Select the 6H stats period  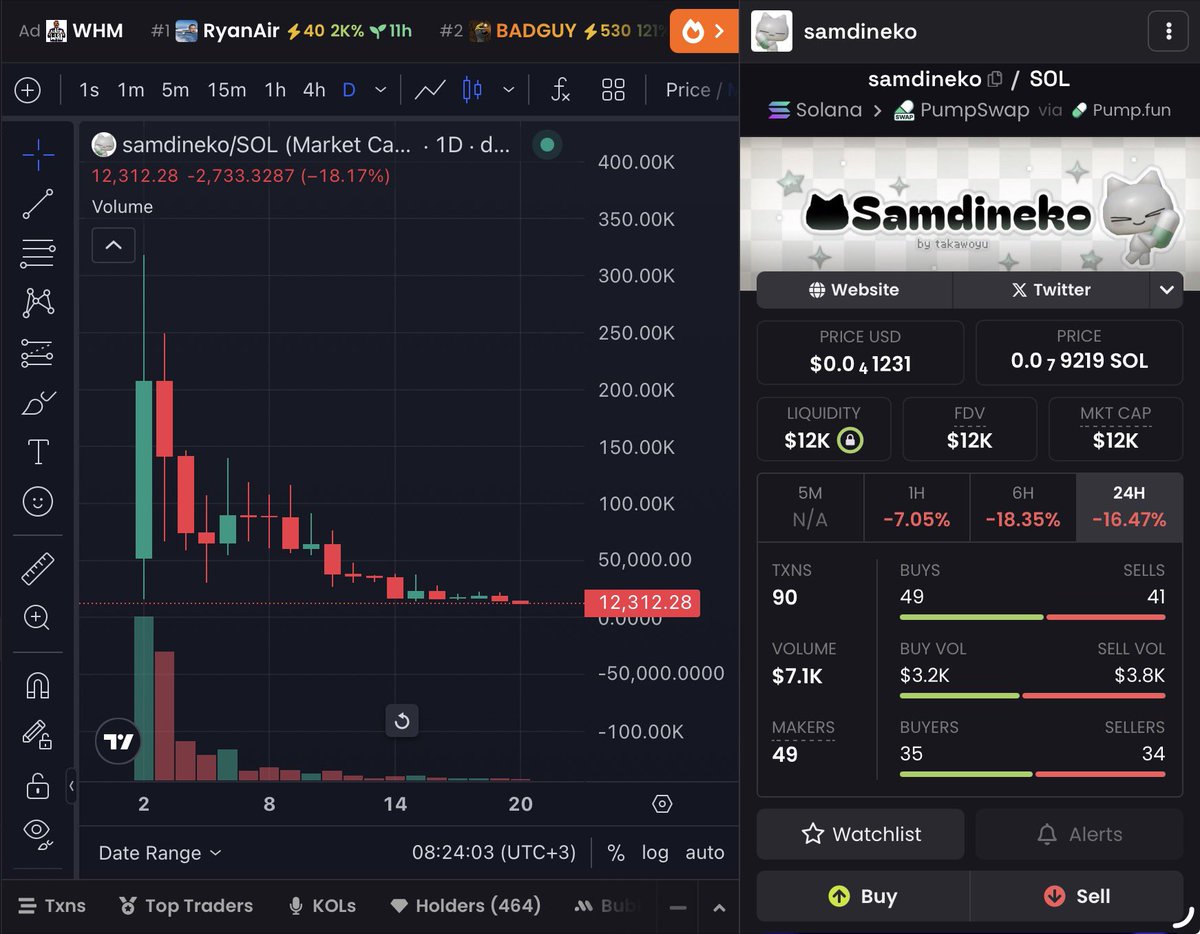pos(1022,507)
